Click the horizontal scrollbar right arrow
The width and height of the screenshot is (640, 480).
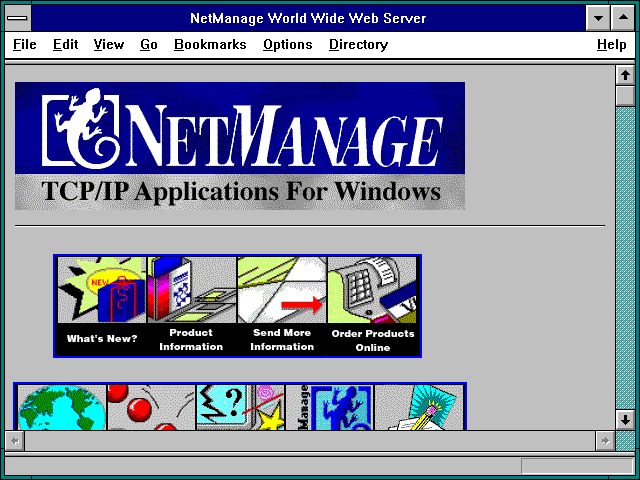point(605,441)
